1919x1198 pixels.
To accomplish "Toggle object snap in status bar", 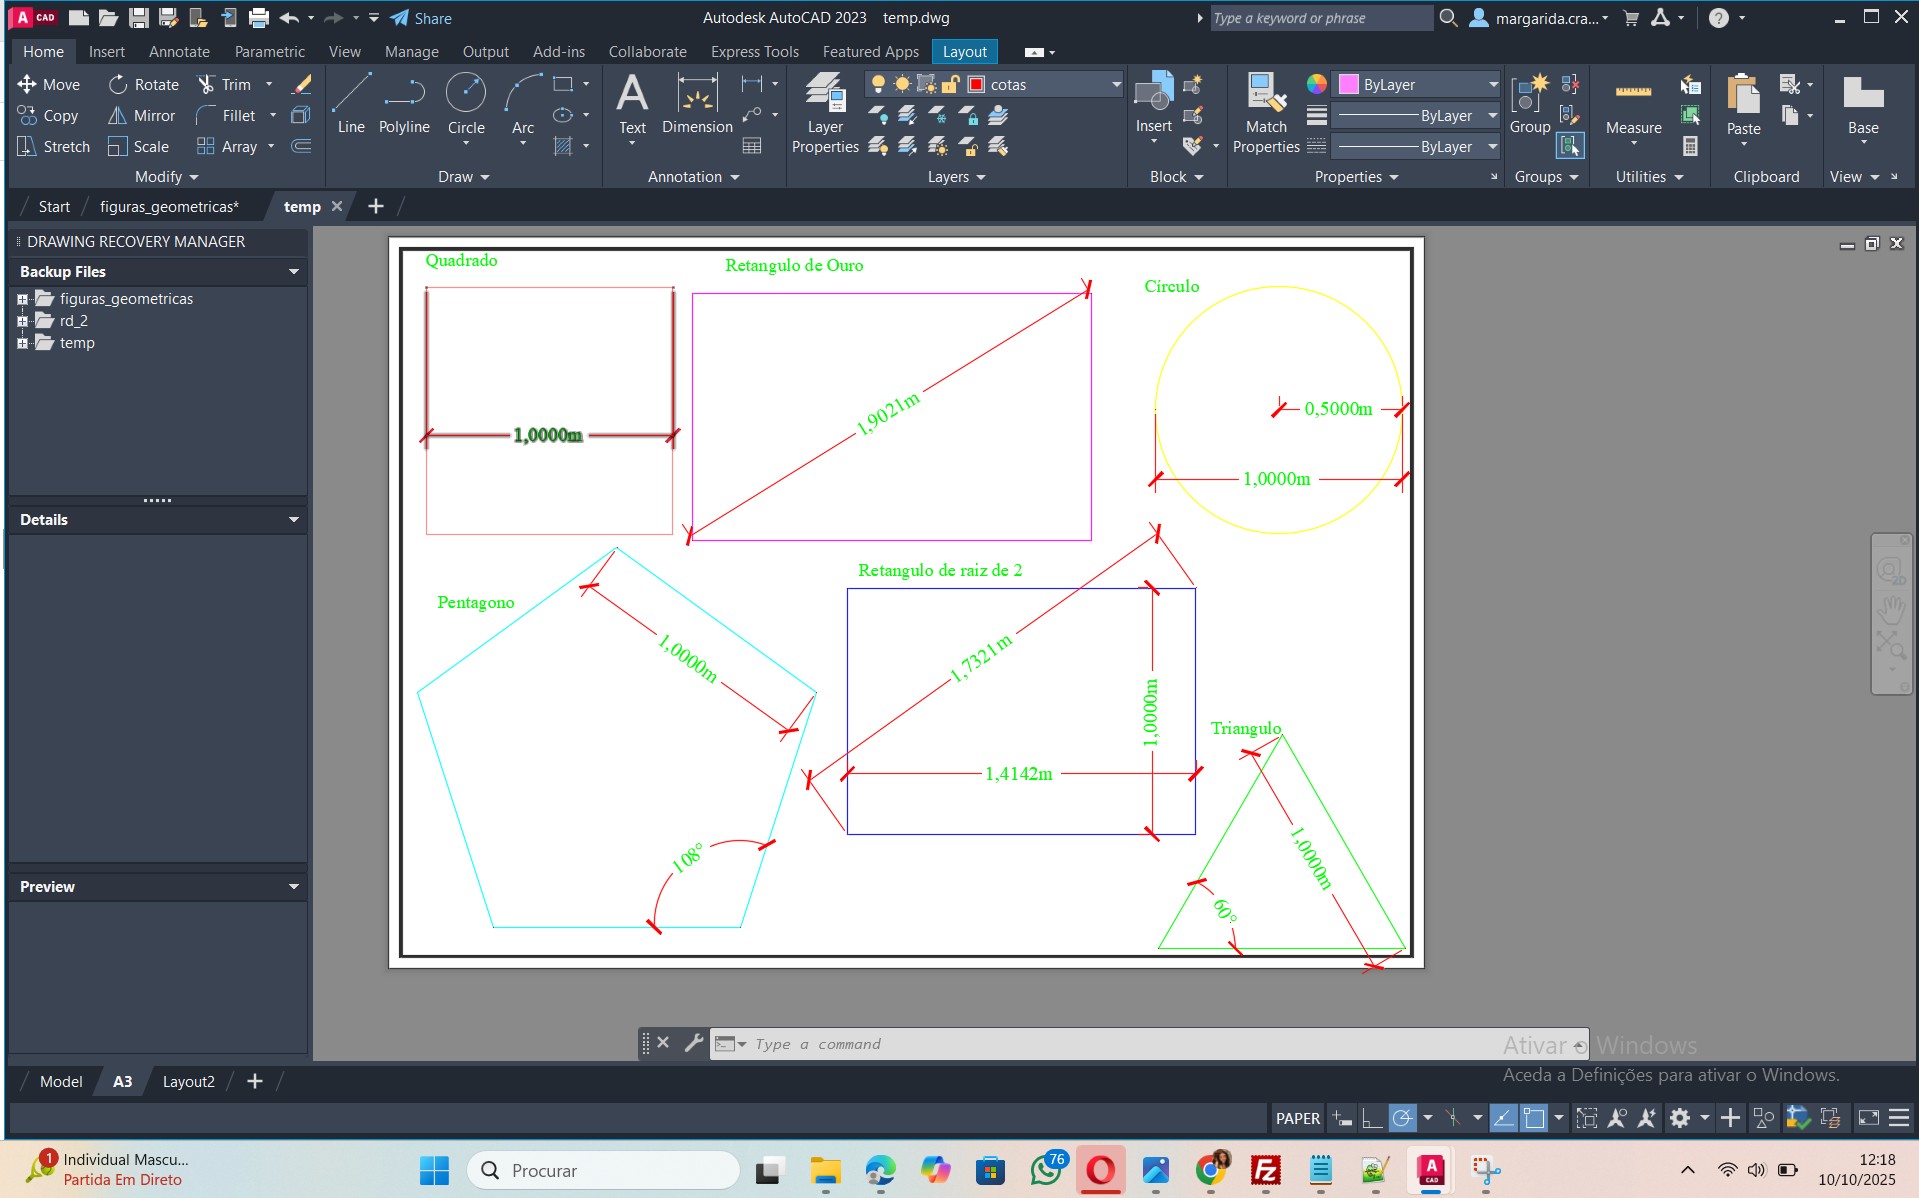I will click(1533, 1118).
